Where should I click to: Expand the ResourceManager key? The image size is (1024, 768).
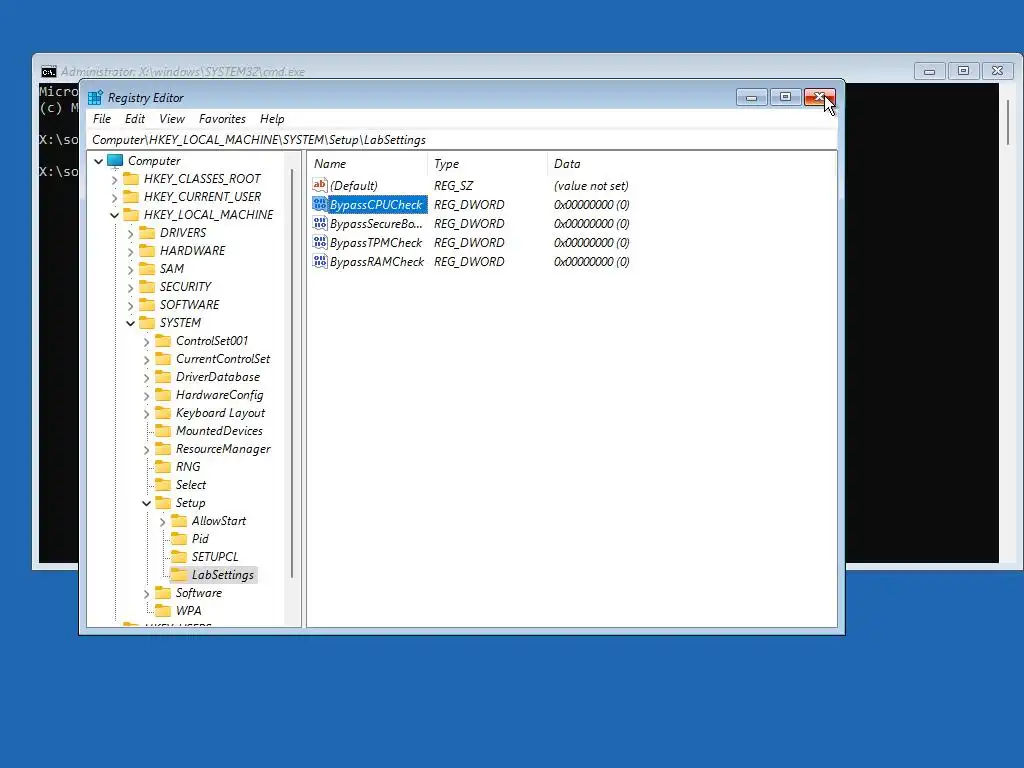[146, 449]
